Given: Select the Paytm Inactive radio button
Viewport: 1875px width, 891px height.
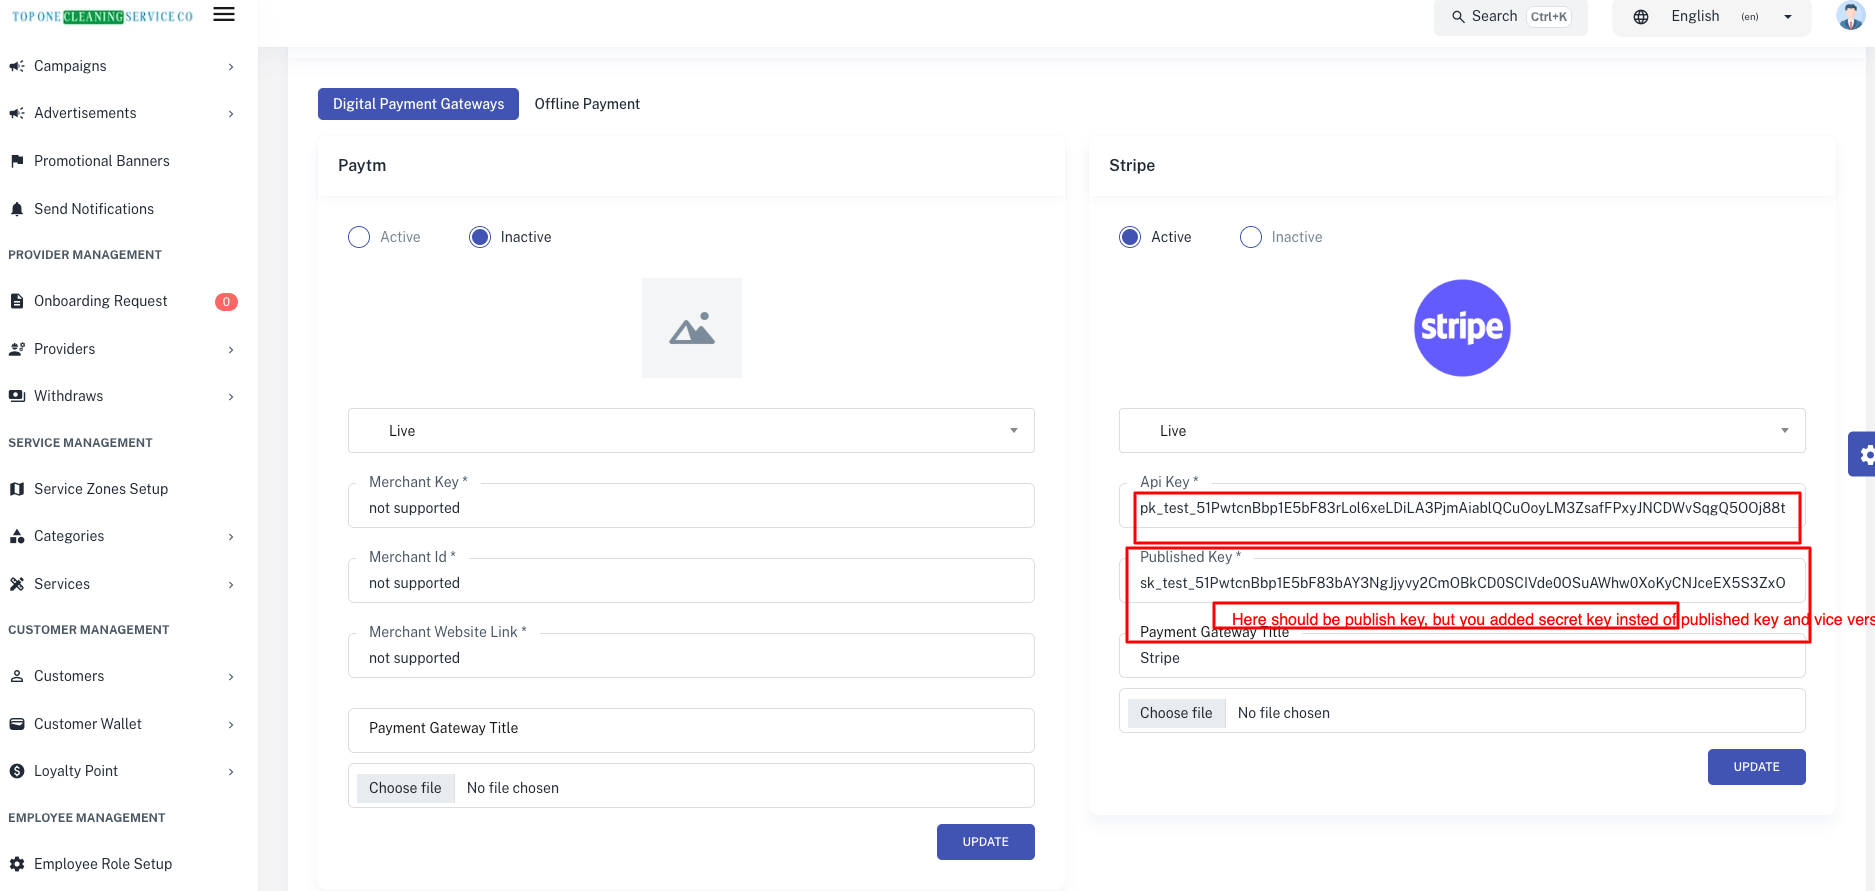Looking at the screenshot, I should point(480,237).
